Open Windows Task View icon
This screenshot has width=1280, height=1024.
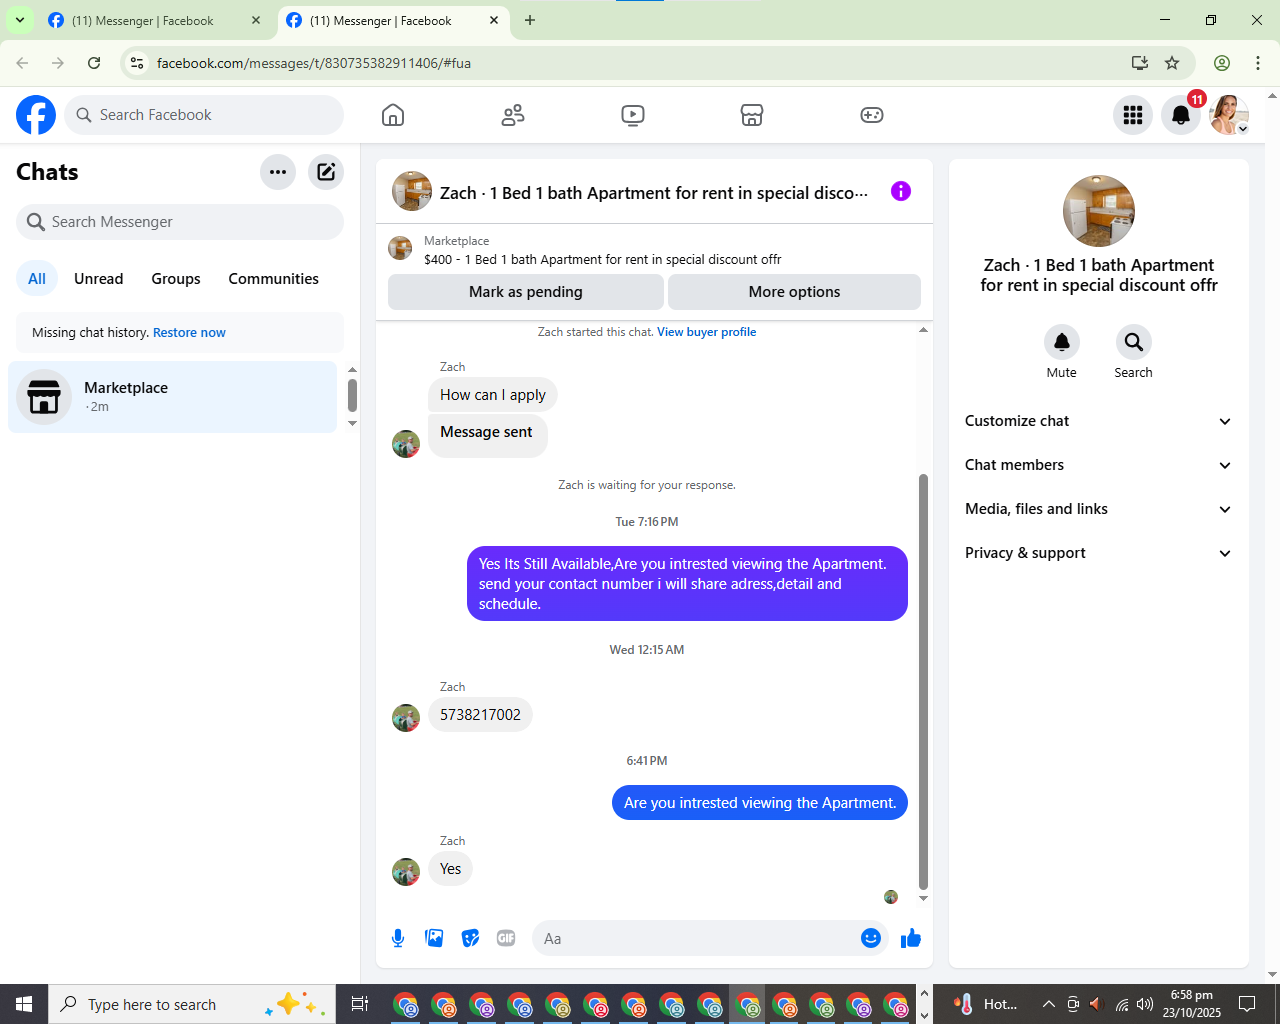[x=360, y=1004]
